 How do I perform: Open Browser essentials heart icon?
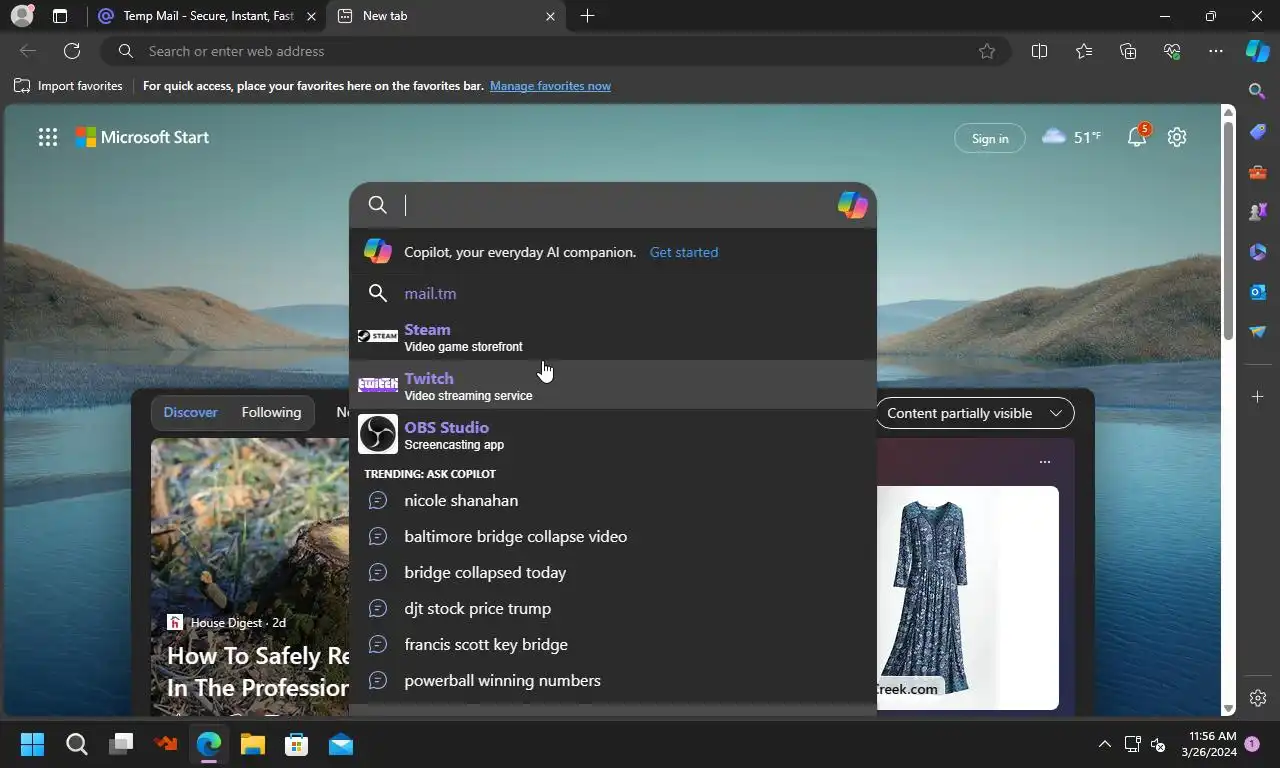(1172, 51)
